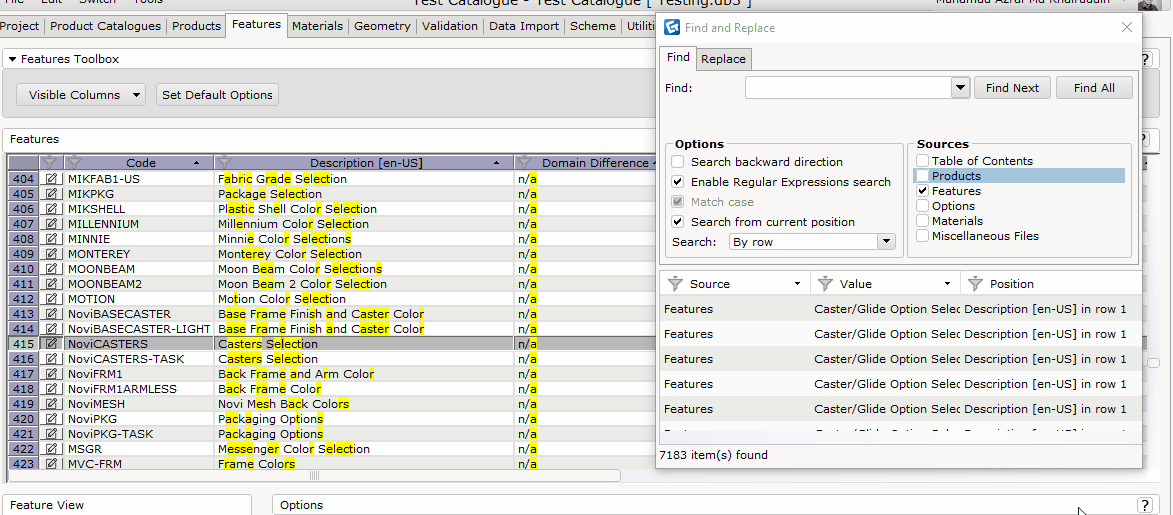Open help for the Options panel
Viewport: 1173px width, 515px height.
tap(1144, 505)
